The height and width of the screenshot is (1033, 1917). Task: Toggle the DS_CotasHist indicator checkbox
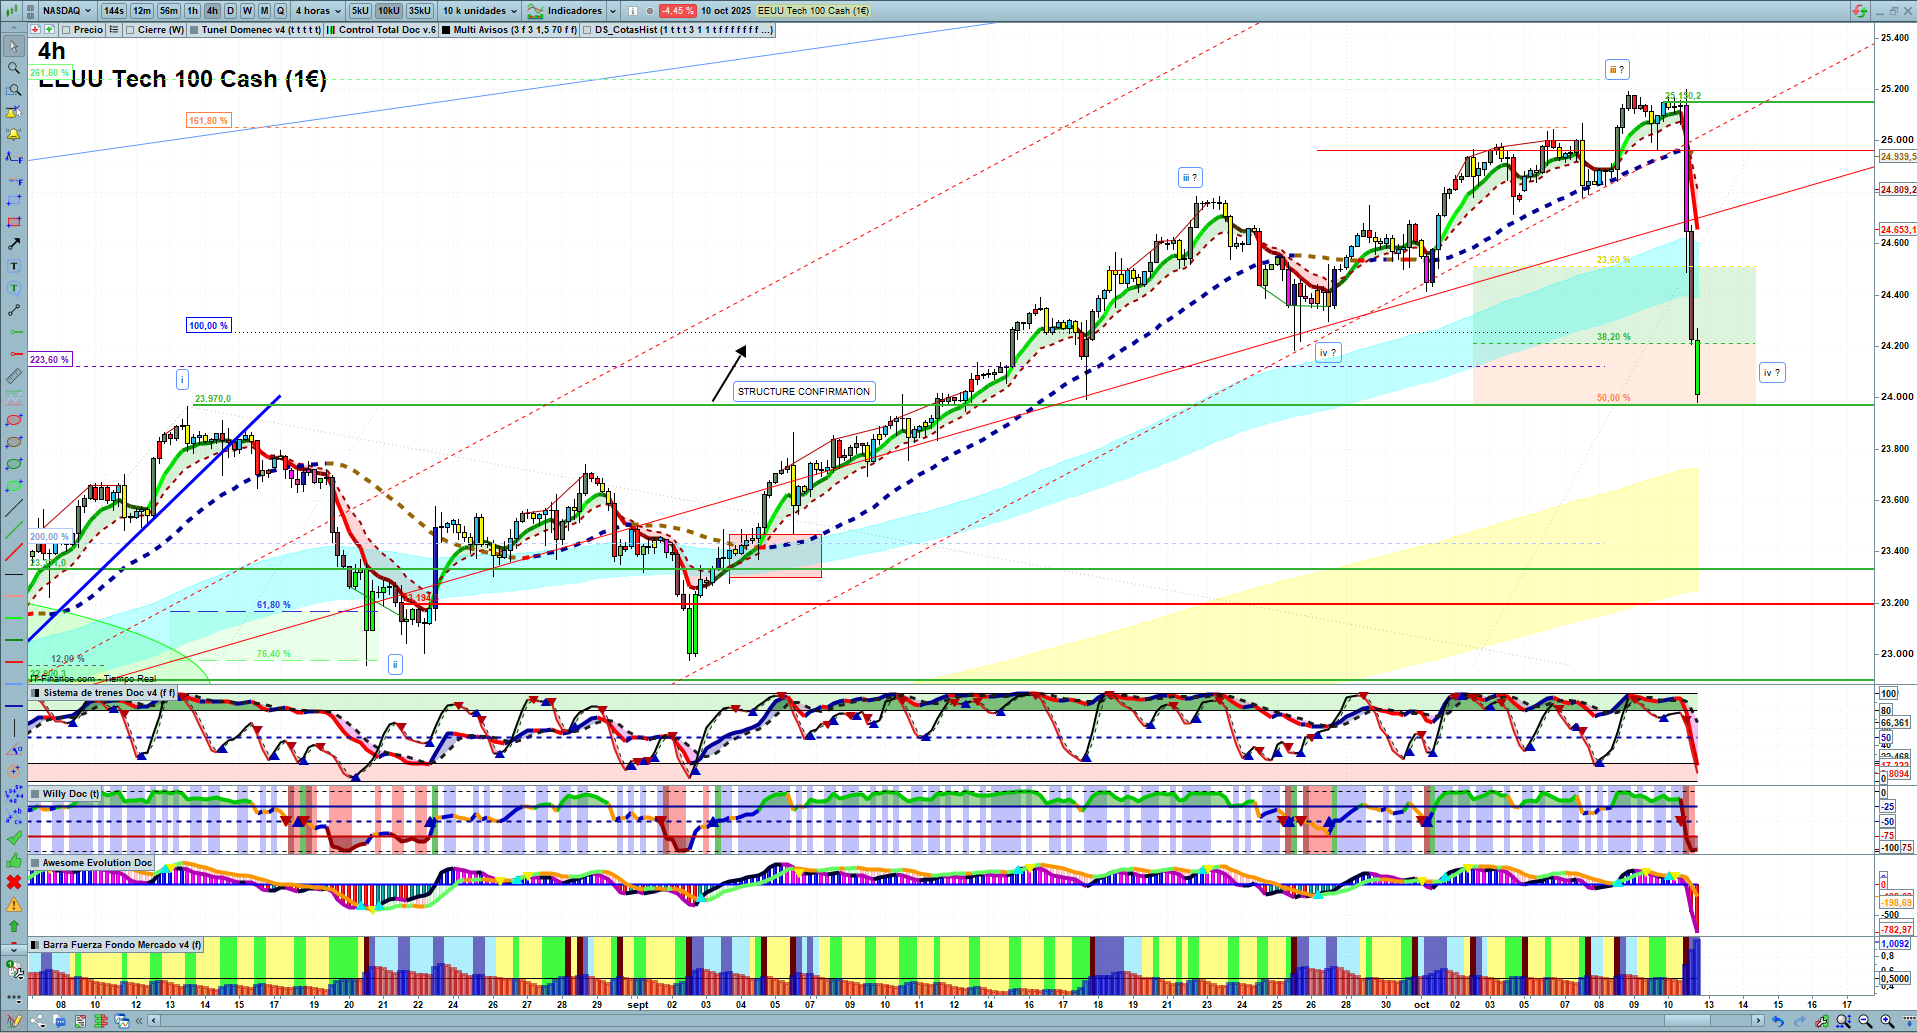pos(587,30)
